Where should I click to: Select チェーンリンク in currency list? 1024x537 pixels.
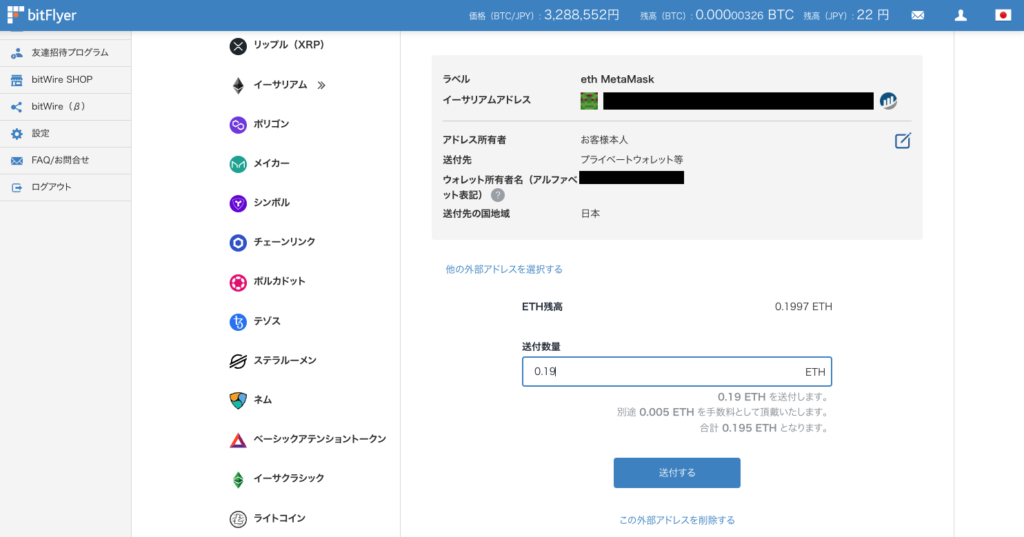(x=284, y=242)
